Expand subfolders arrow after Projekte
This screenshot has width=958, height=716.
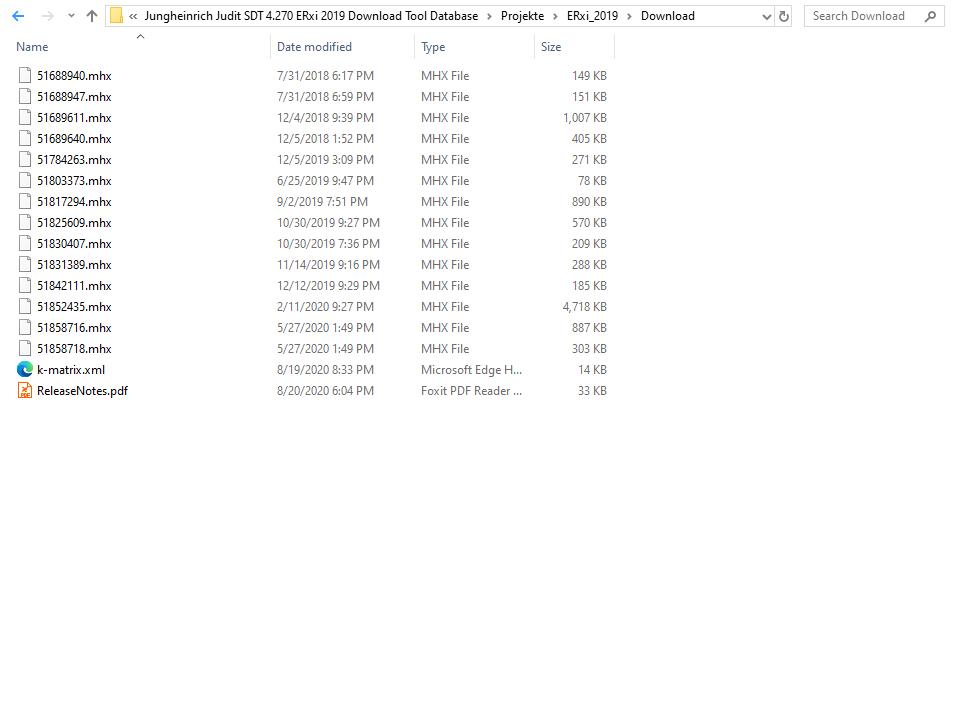pyautogui.click(x=555, y=16)
